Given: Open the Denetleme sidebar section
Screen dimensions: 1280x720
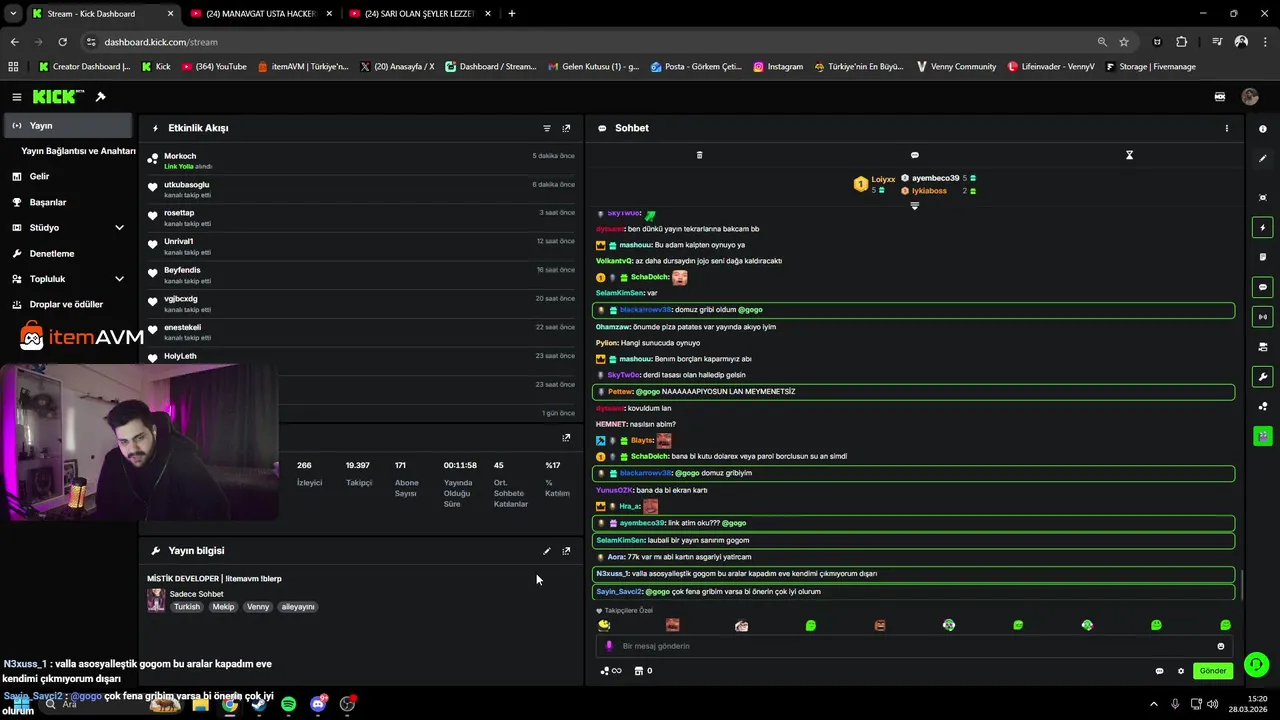Looking at the screenshot, I should (x=67, y=254).
